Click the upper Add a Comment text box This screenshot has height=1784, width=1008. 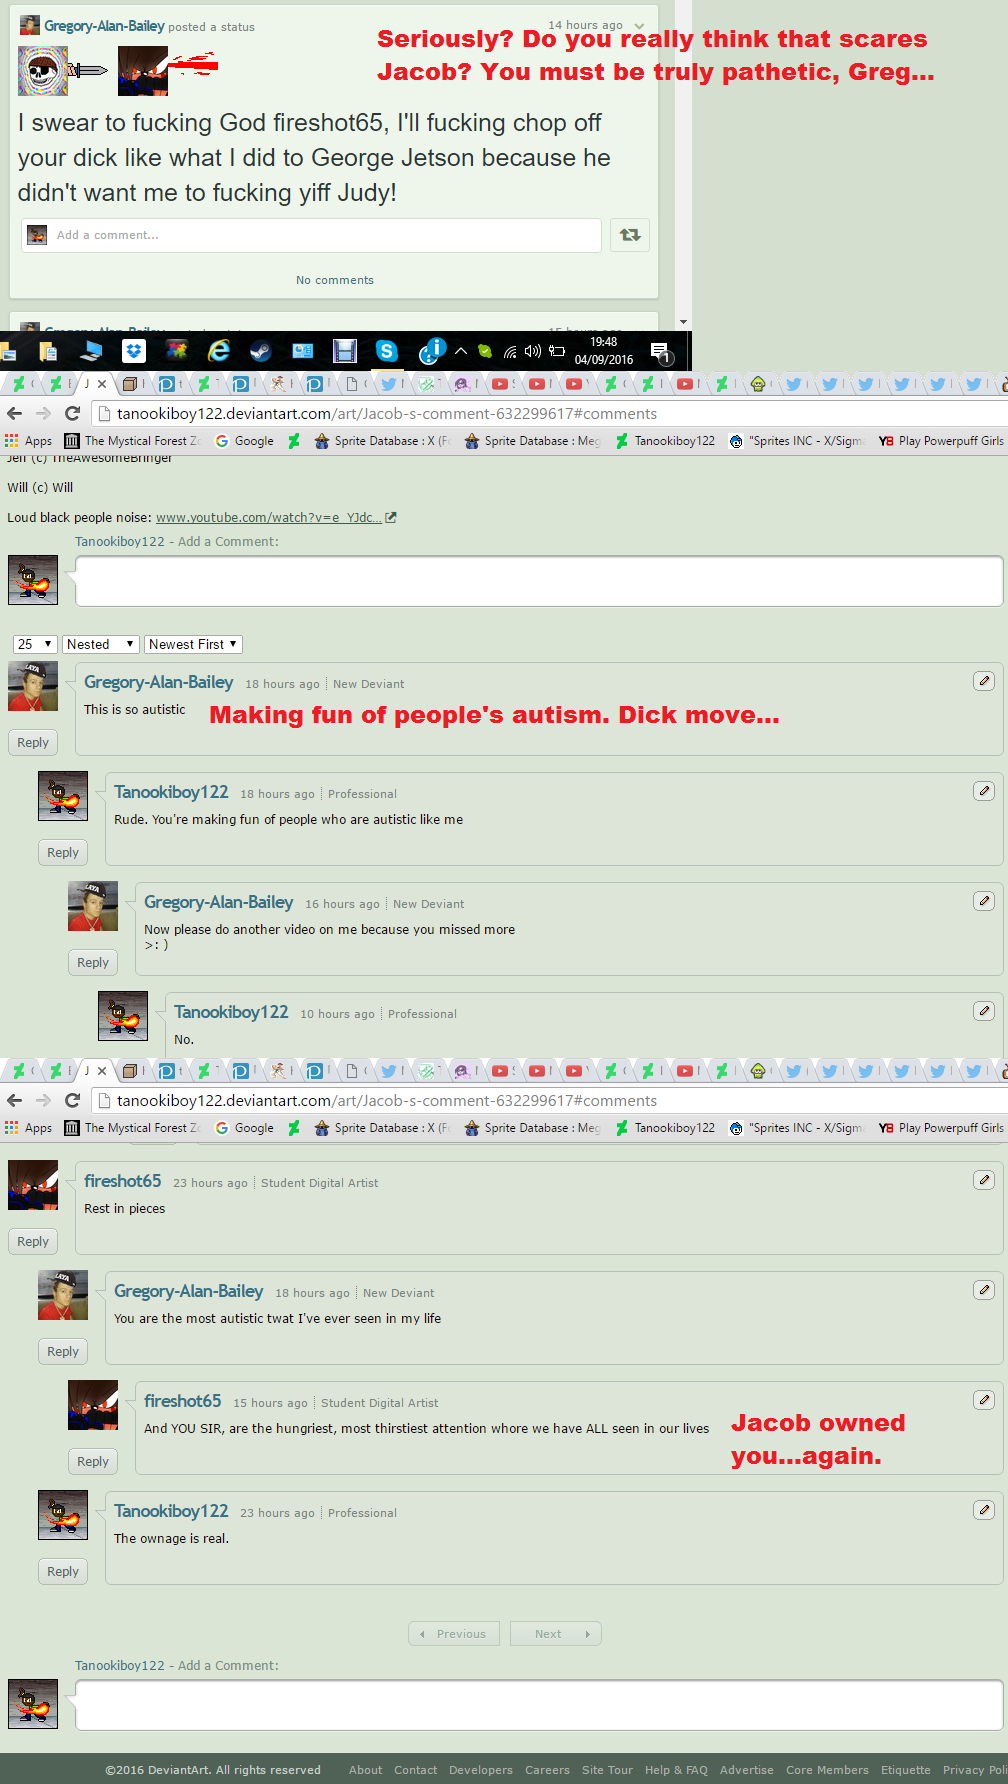[x=539, y=581]
